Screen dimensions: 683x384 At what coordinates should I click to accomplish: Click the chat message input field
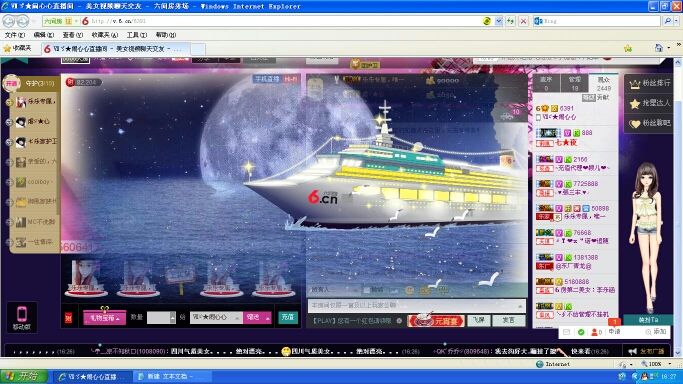click(416, 306)
